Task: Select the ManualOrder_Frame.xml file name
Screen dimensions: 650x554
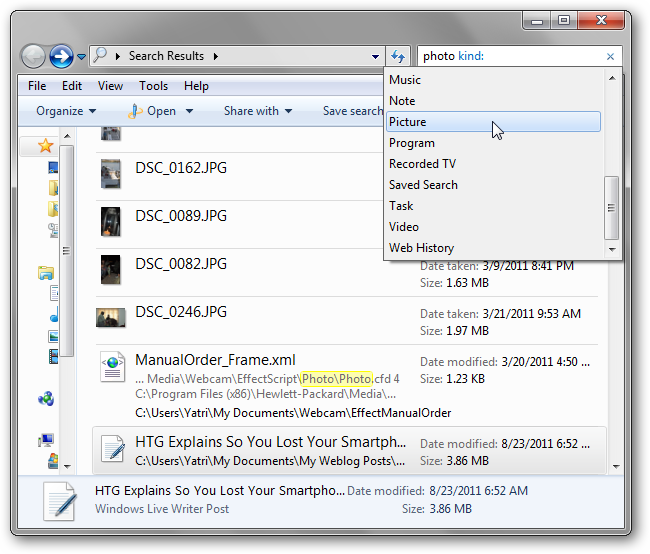Action: pos(215,360)
